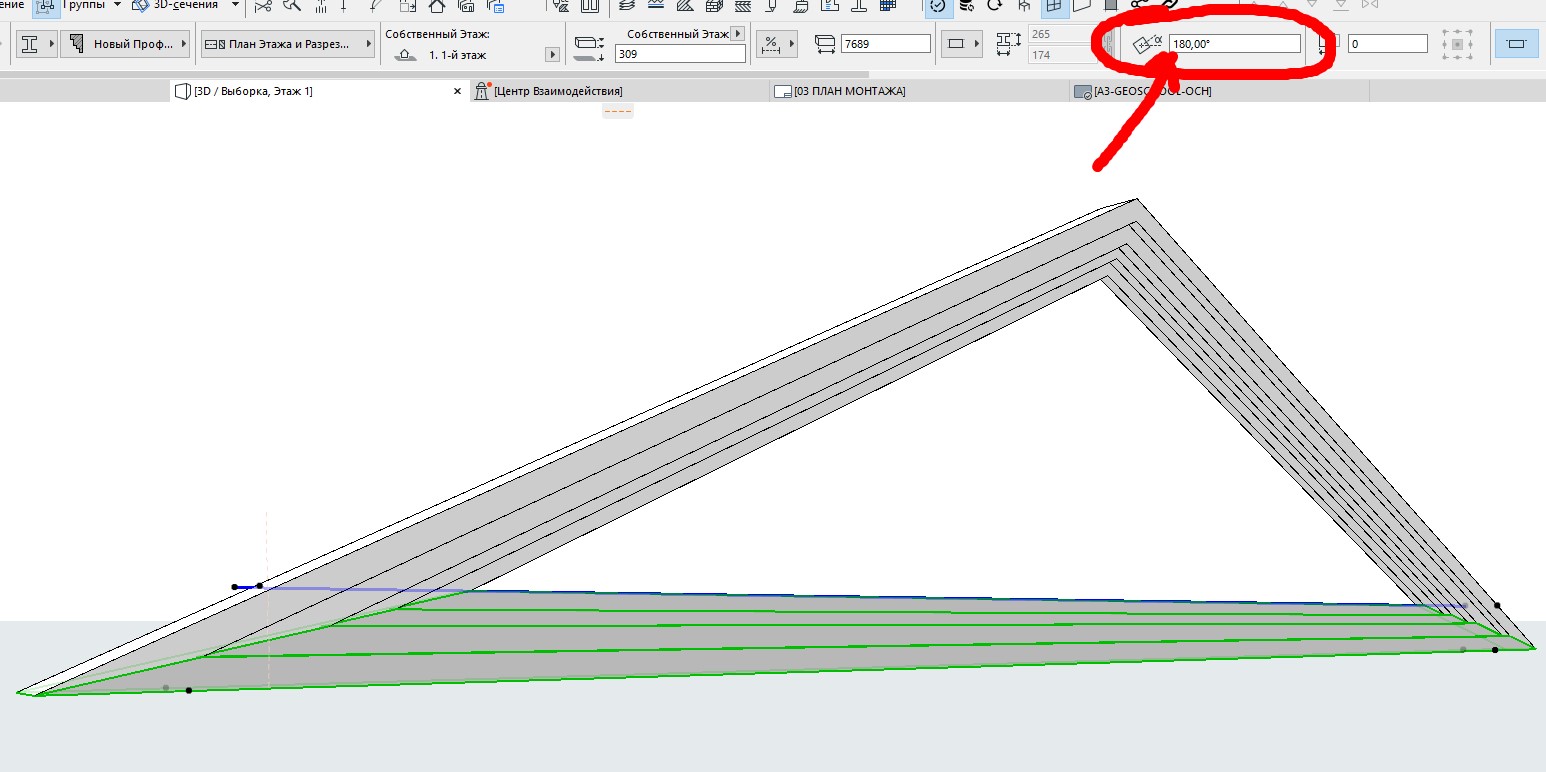1546x772 pixels.
Task: Click the house-shaped icon in top toolbar
Action: pos(437,6)
